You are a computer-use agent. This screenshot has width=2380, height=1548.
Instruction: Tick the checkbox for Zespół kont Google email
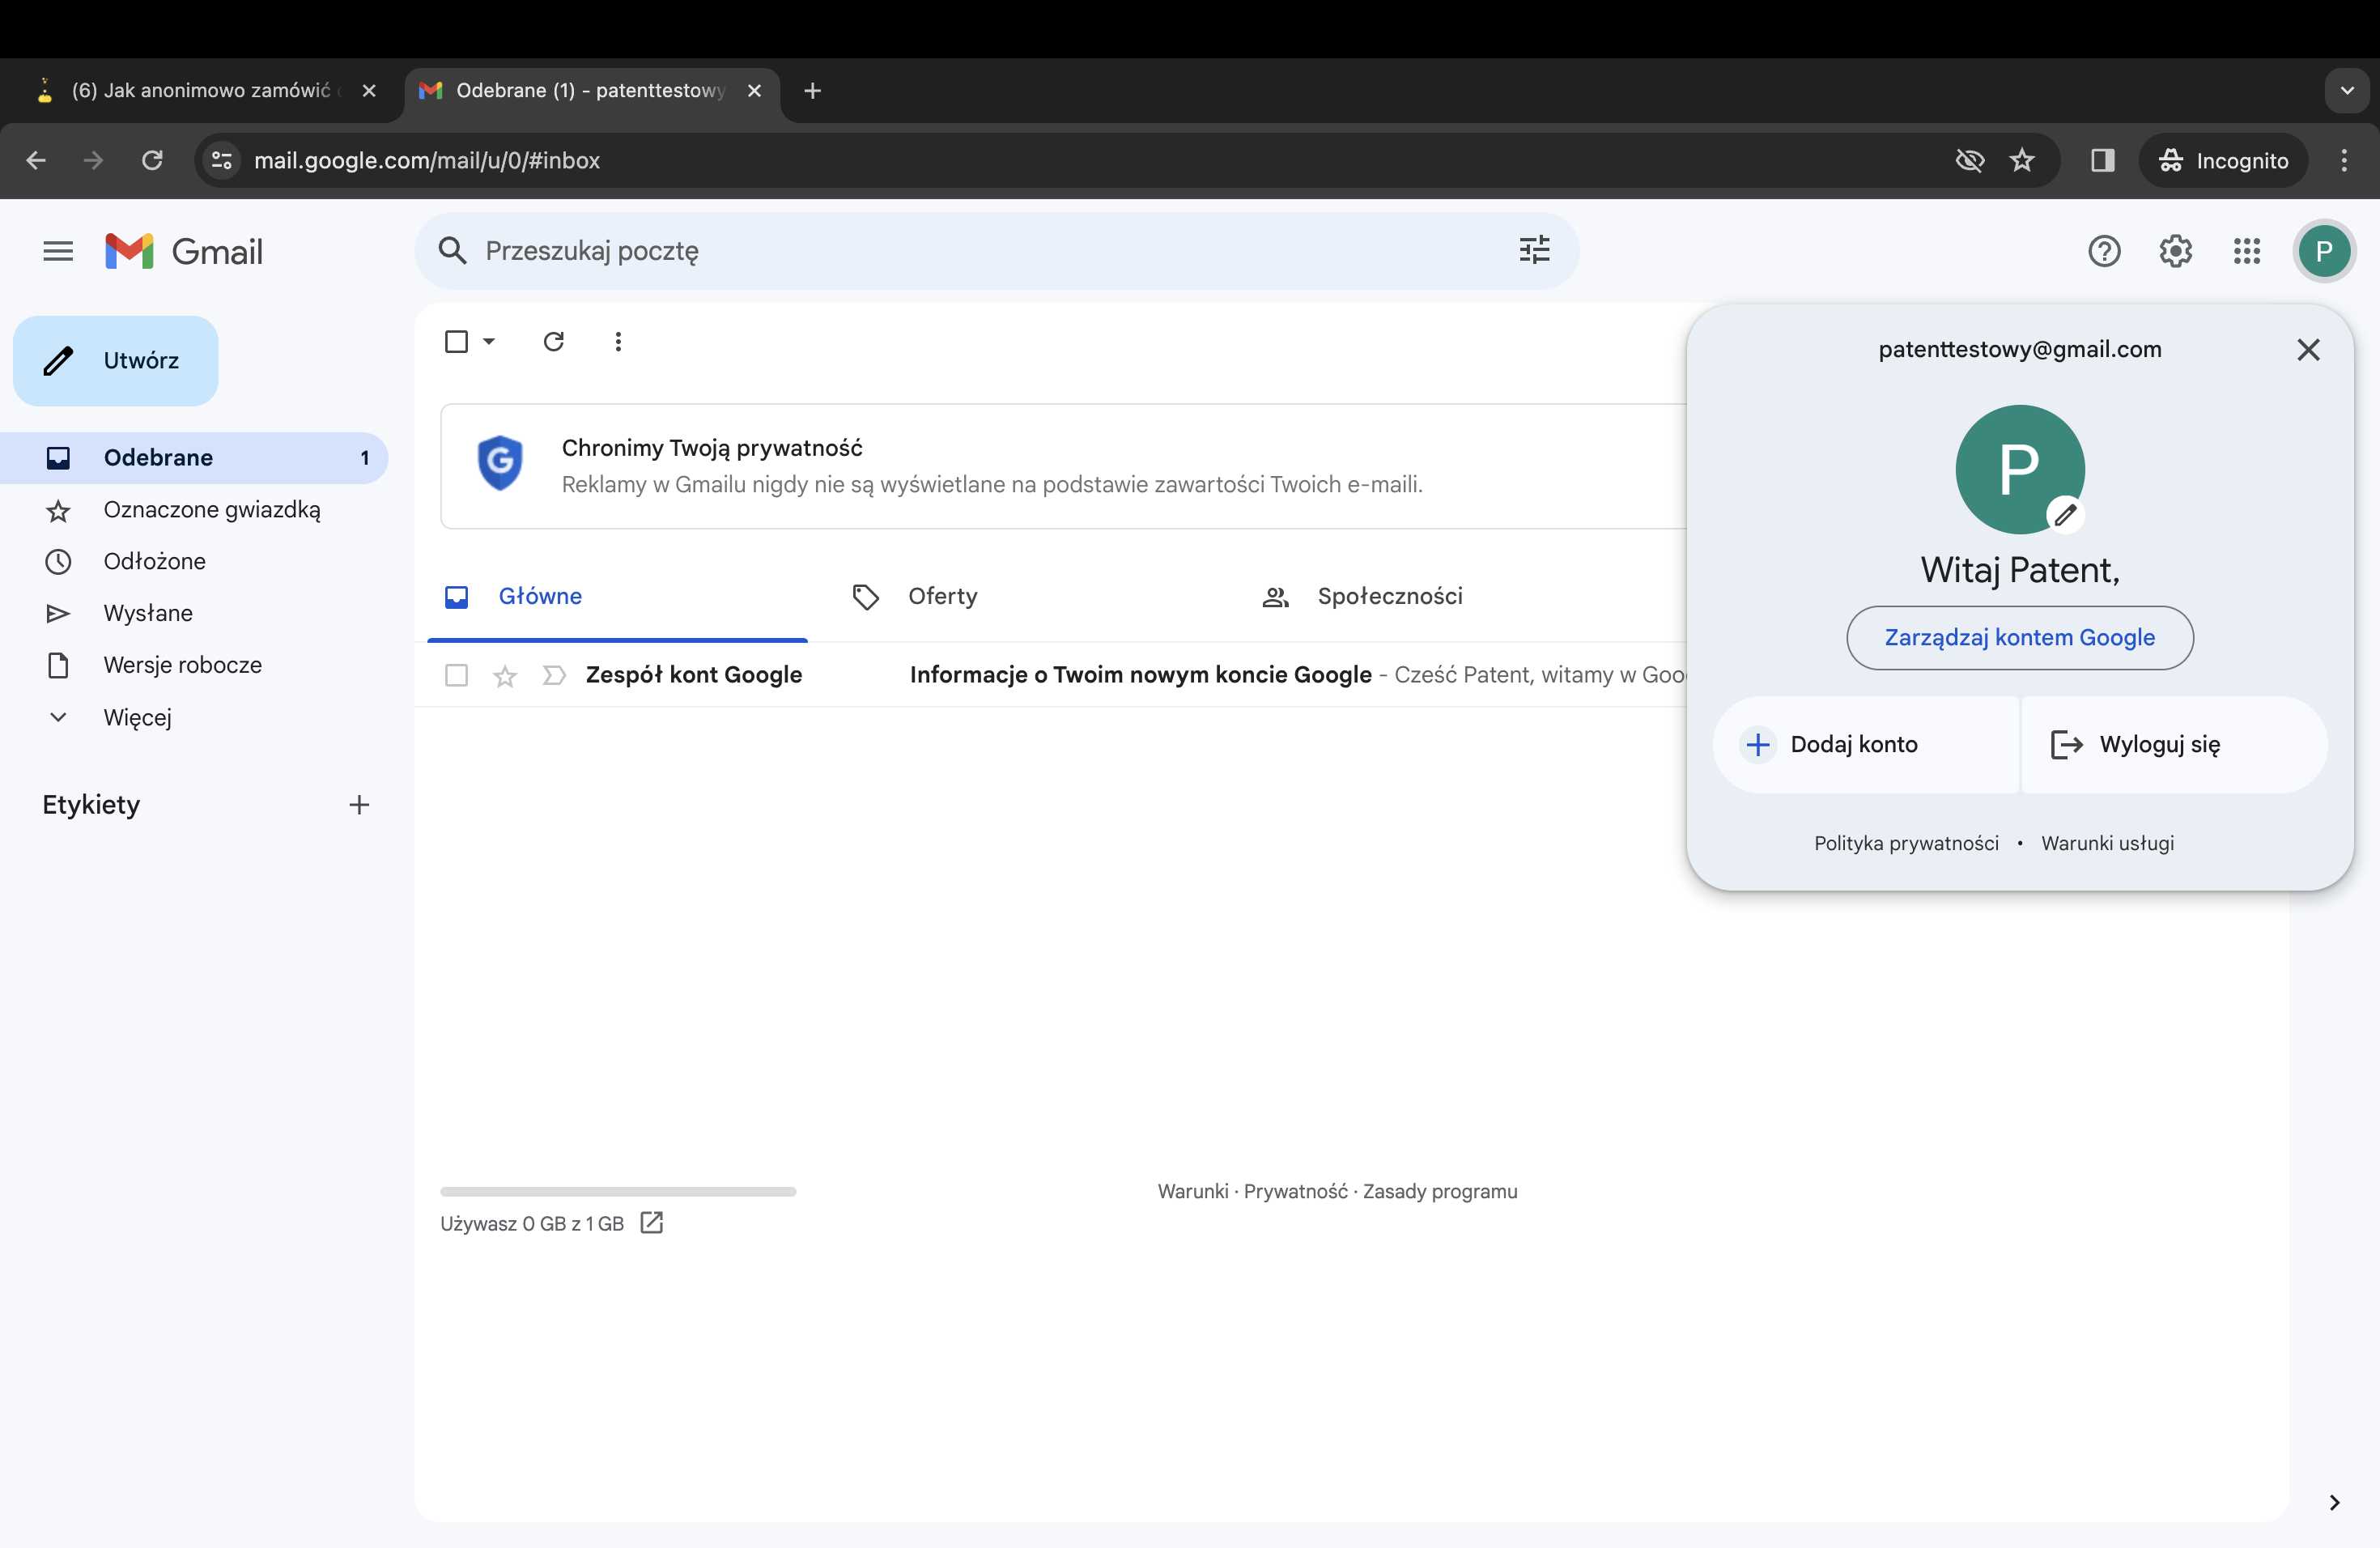[x=456, y=675]
